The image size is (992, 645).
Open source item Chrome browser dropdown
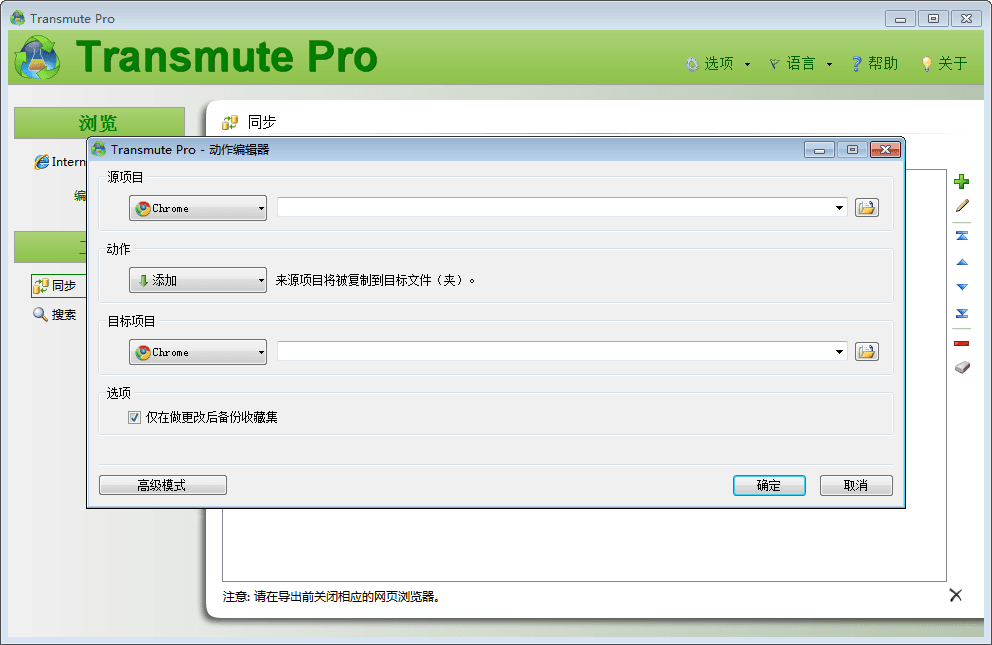[x=198, y=208]
